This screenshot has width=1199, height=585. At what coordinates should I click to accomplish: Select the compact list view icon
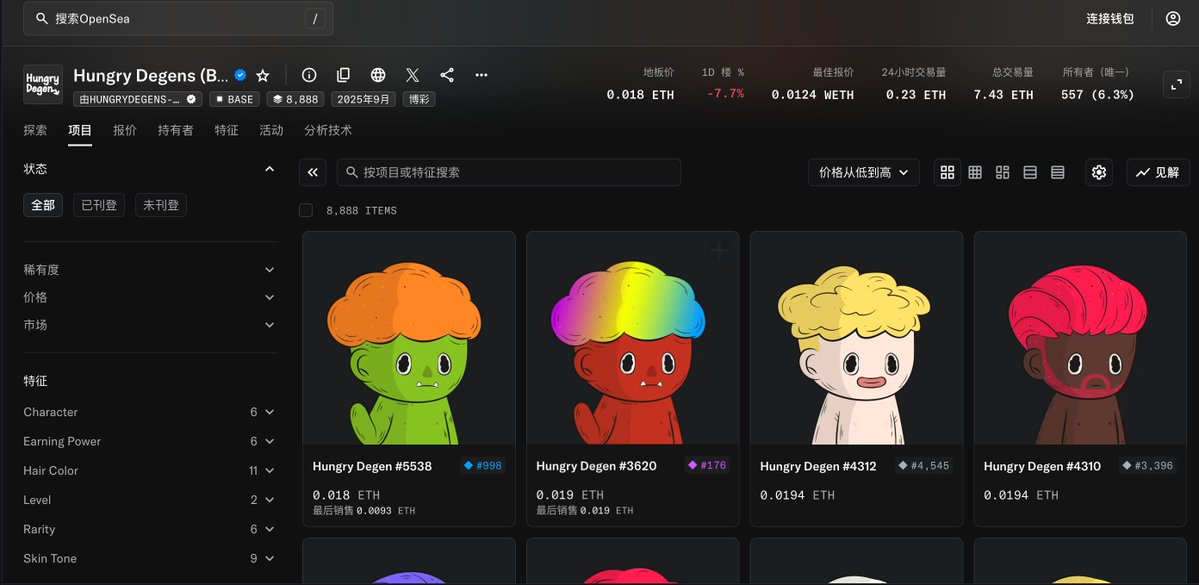point(1030,172)
